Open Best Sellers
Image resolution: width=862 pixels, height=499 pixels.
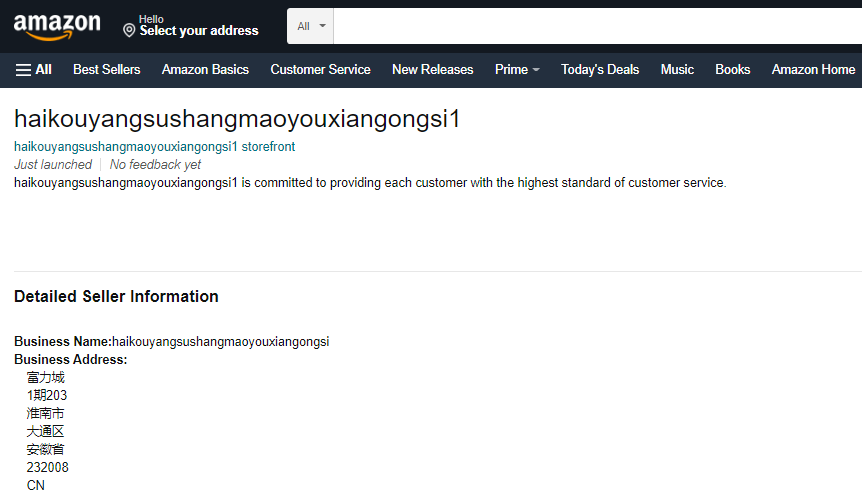(107, 70)
